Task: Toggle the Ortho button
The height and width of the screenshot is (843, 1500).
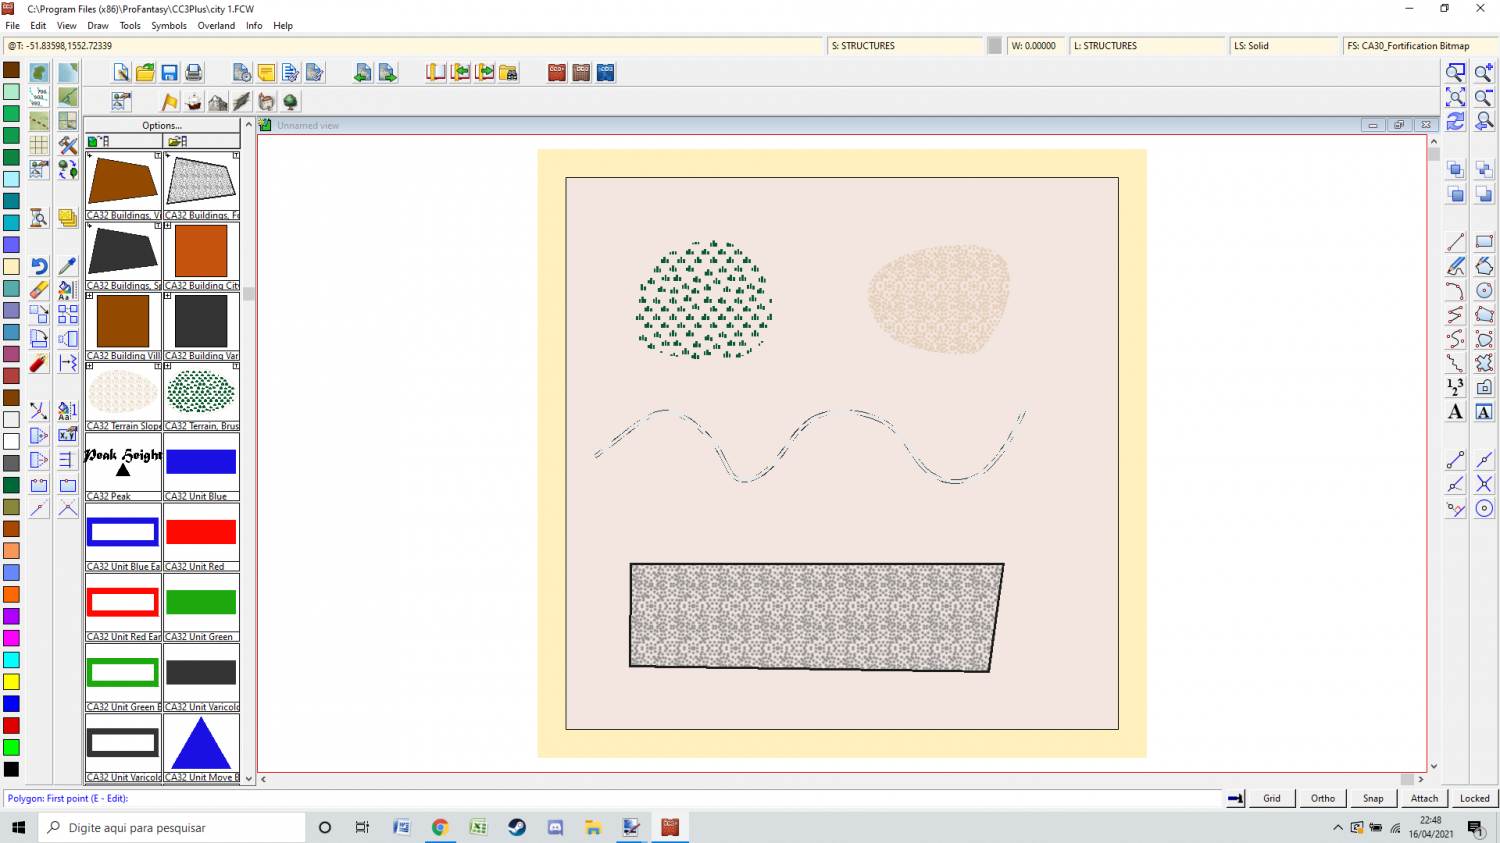Action: click(x=1323, y=798)
